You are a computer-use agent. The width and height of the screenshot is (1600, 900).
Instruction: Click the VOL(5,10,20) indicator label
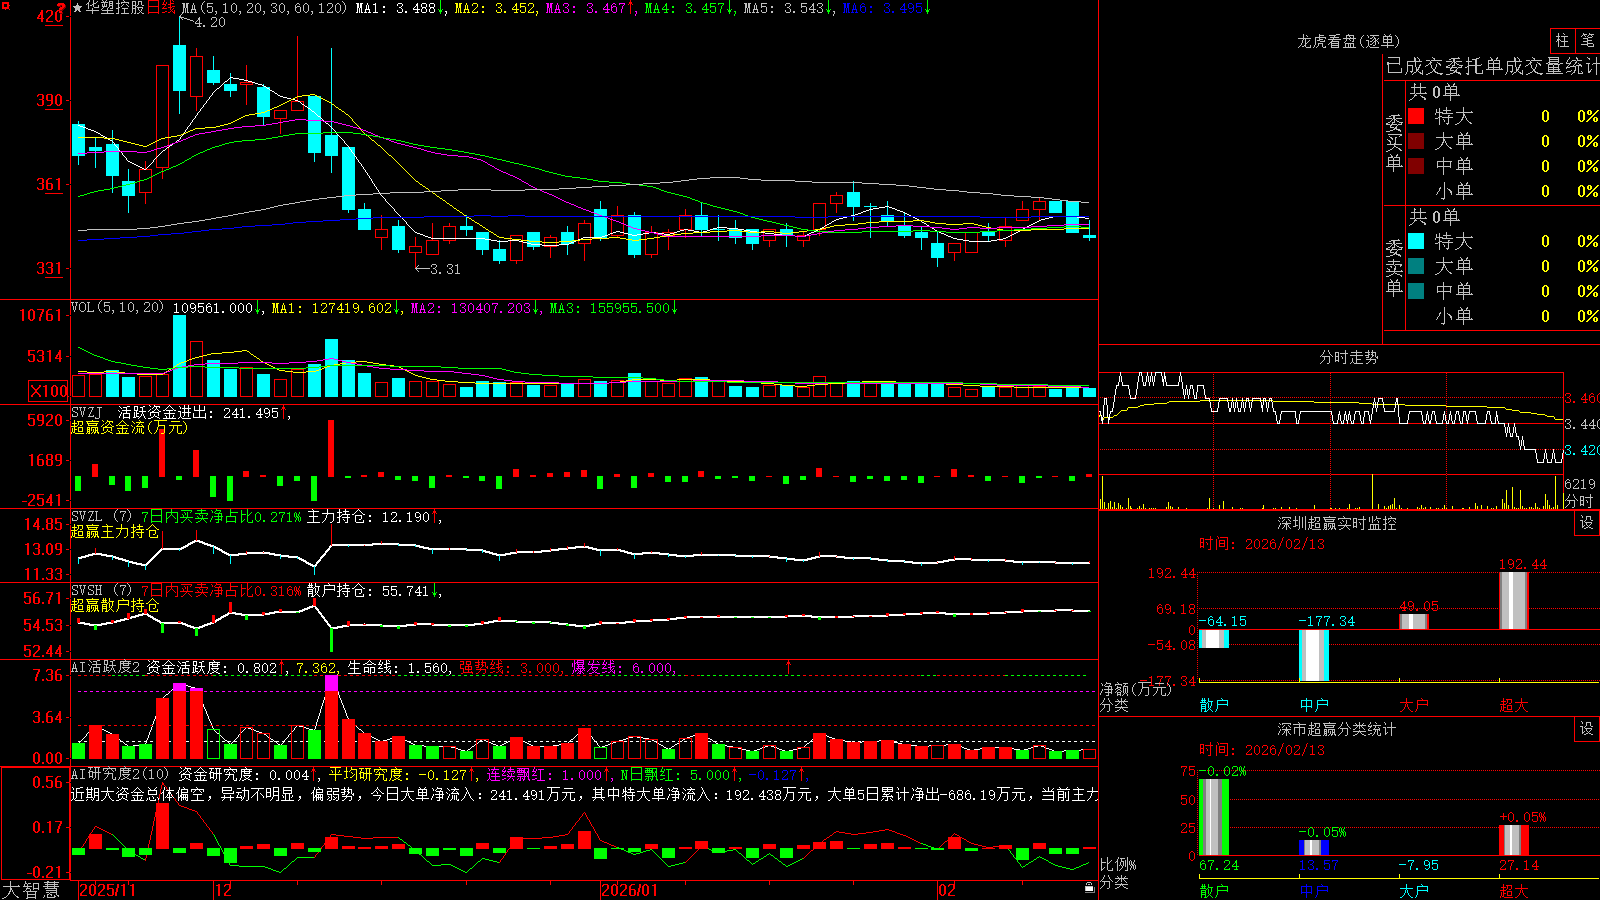tap(117, 308)
